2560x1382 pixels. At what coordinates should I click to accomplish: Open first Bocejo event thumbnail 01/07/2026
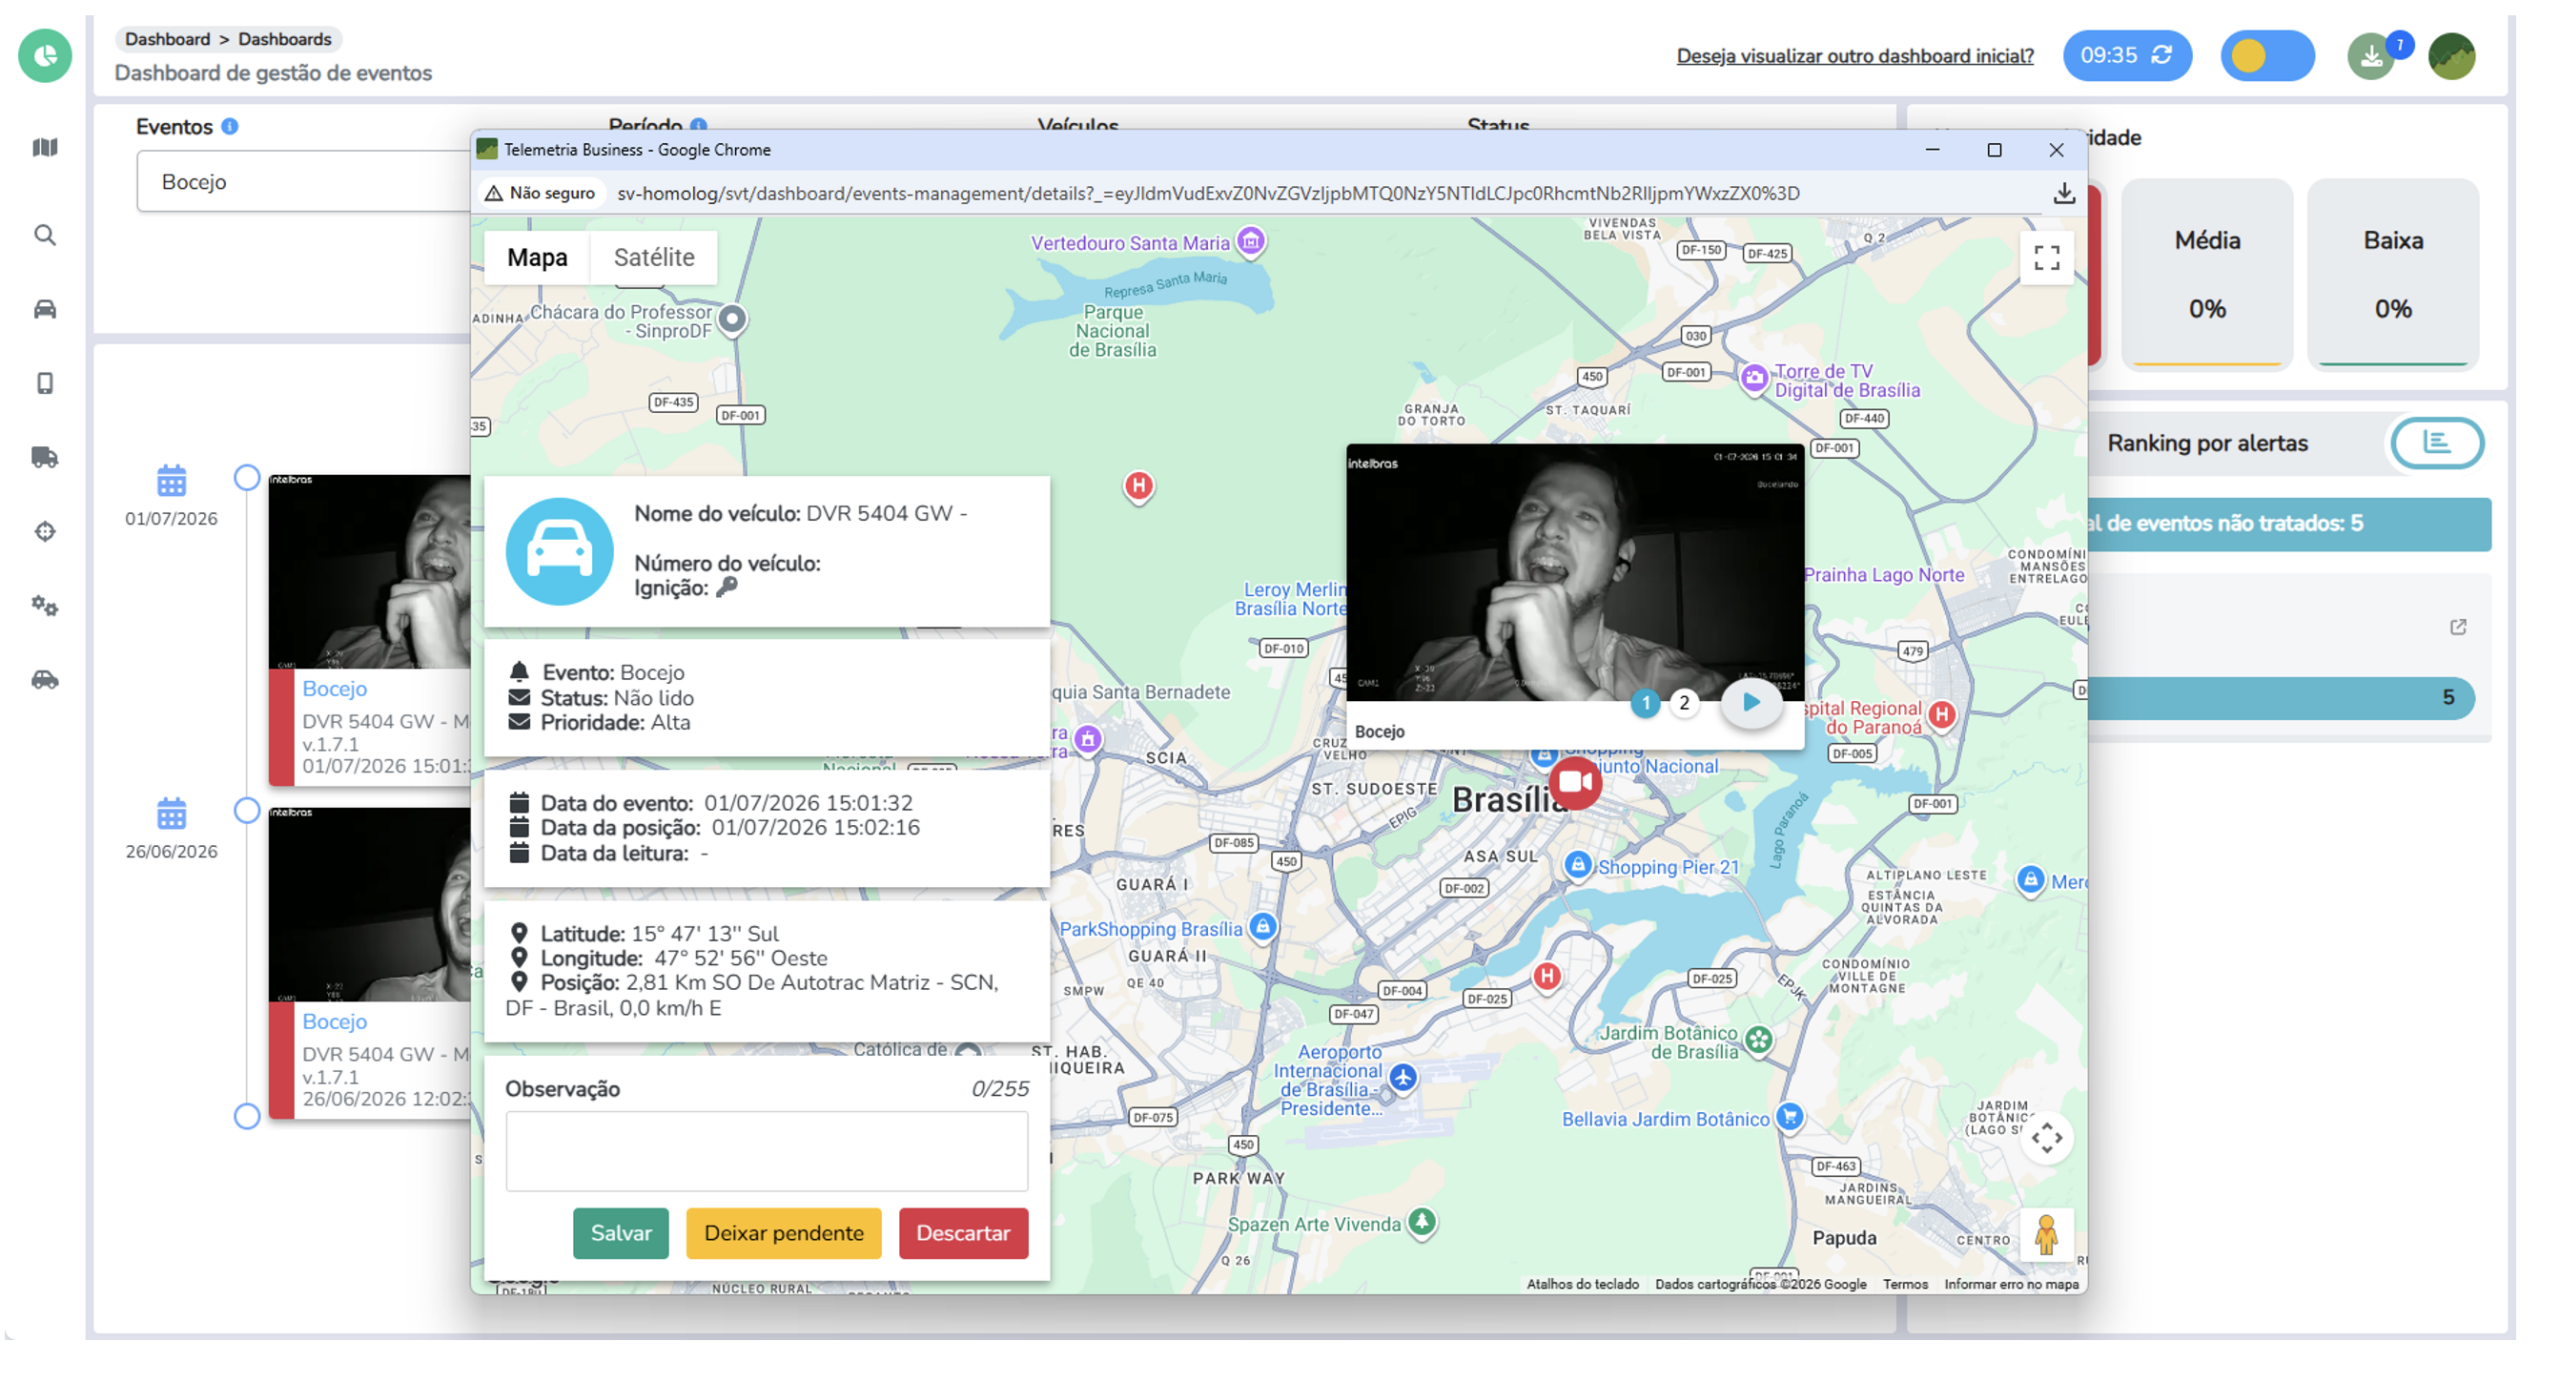(x=369, y=571)
